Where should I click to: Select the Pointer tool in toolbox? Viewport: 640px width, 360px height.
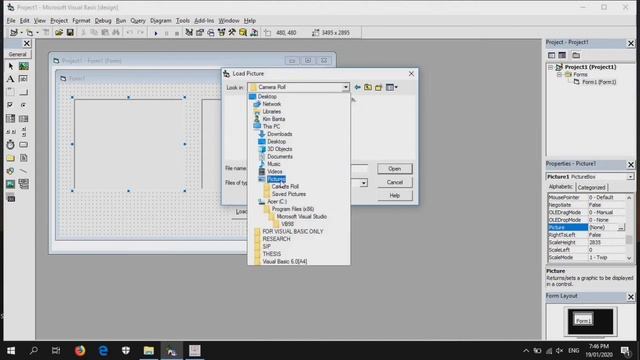click(x=11, y=66)
